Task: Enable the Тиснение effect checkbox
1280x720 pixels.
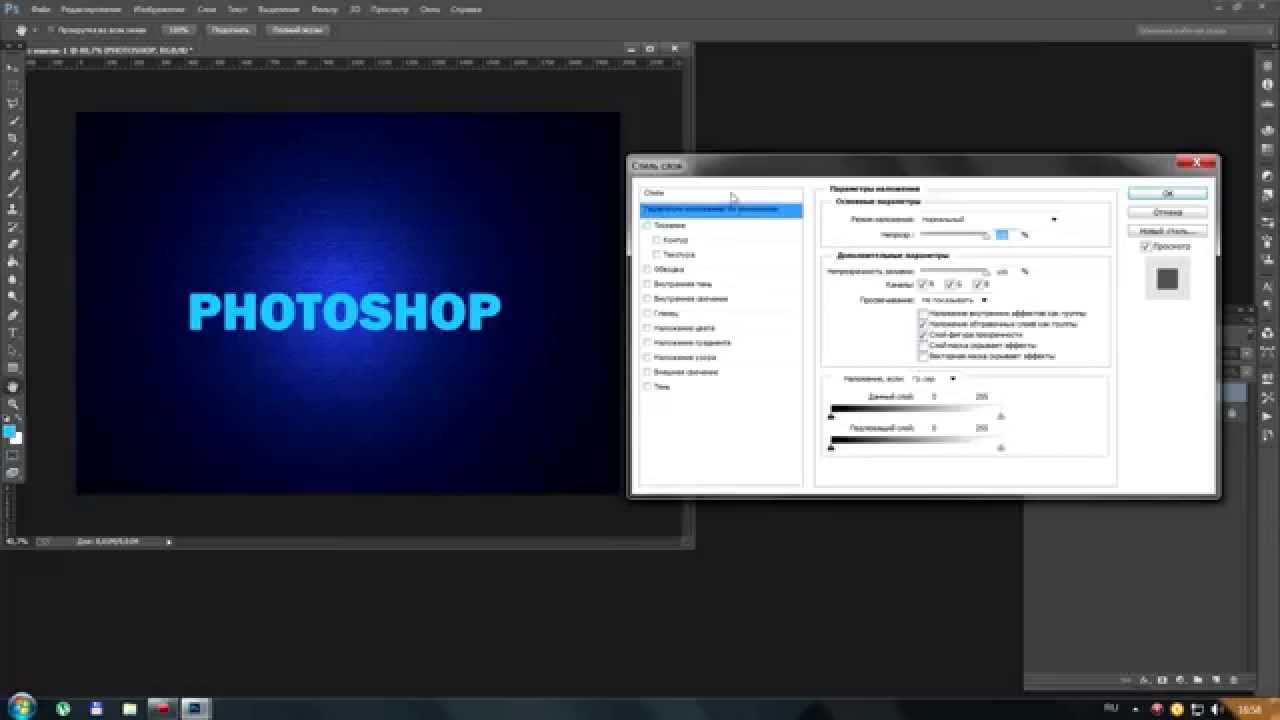Action: pos(648,226)
